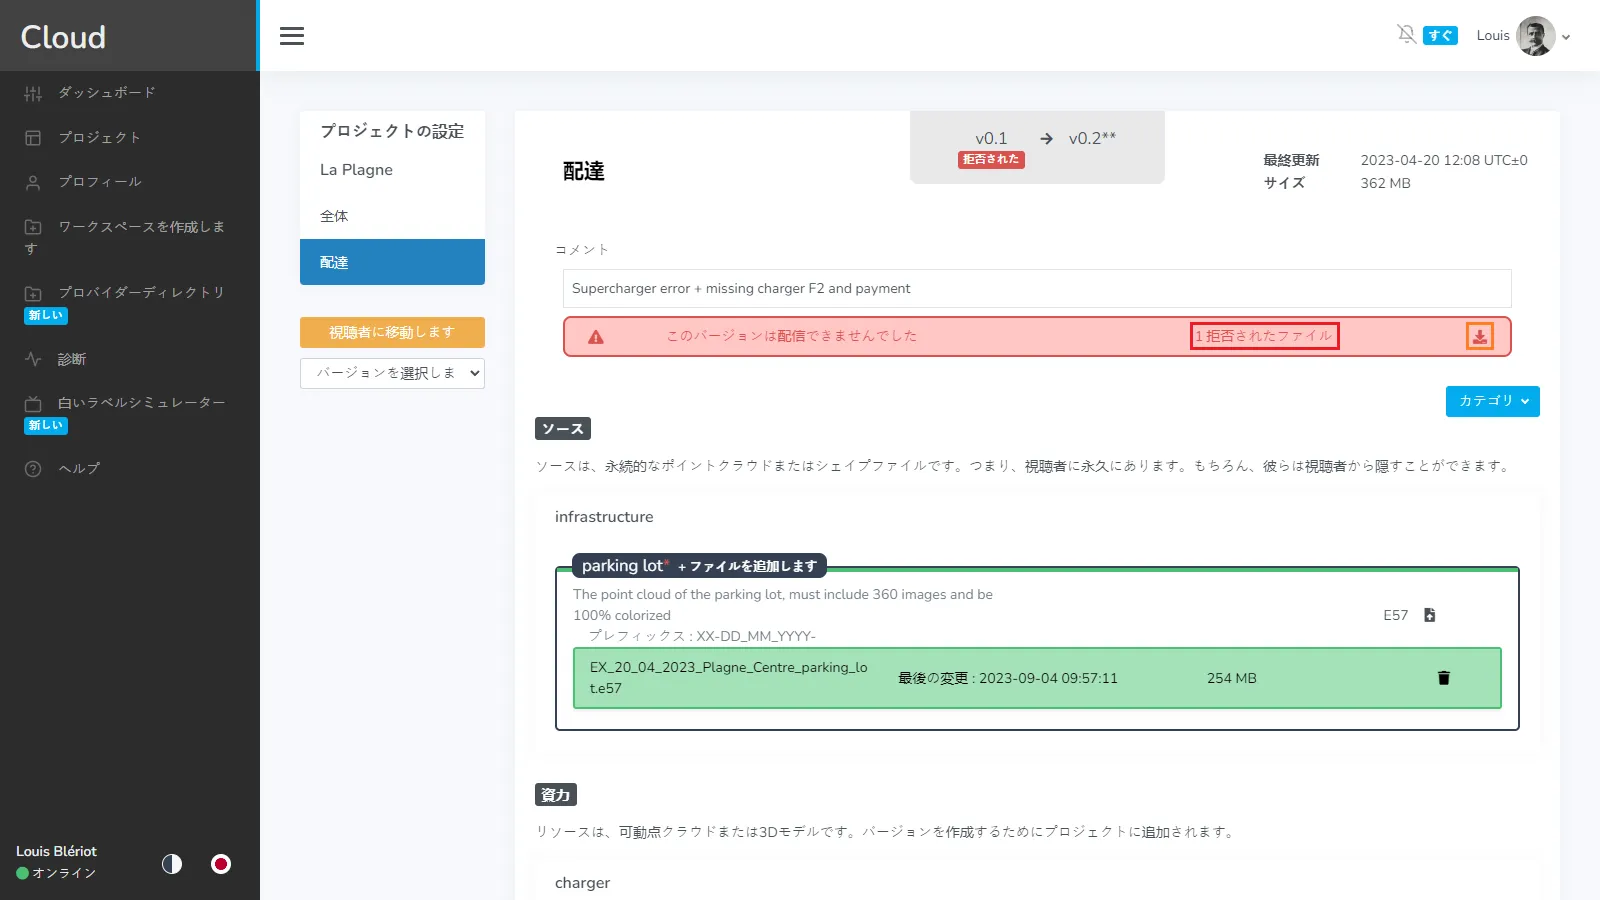Viewport: 1600px width, 900px height.
Task: Delete the EX_20_04_2023 parking lot file
Action: (1443, 678)
